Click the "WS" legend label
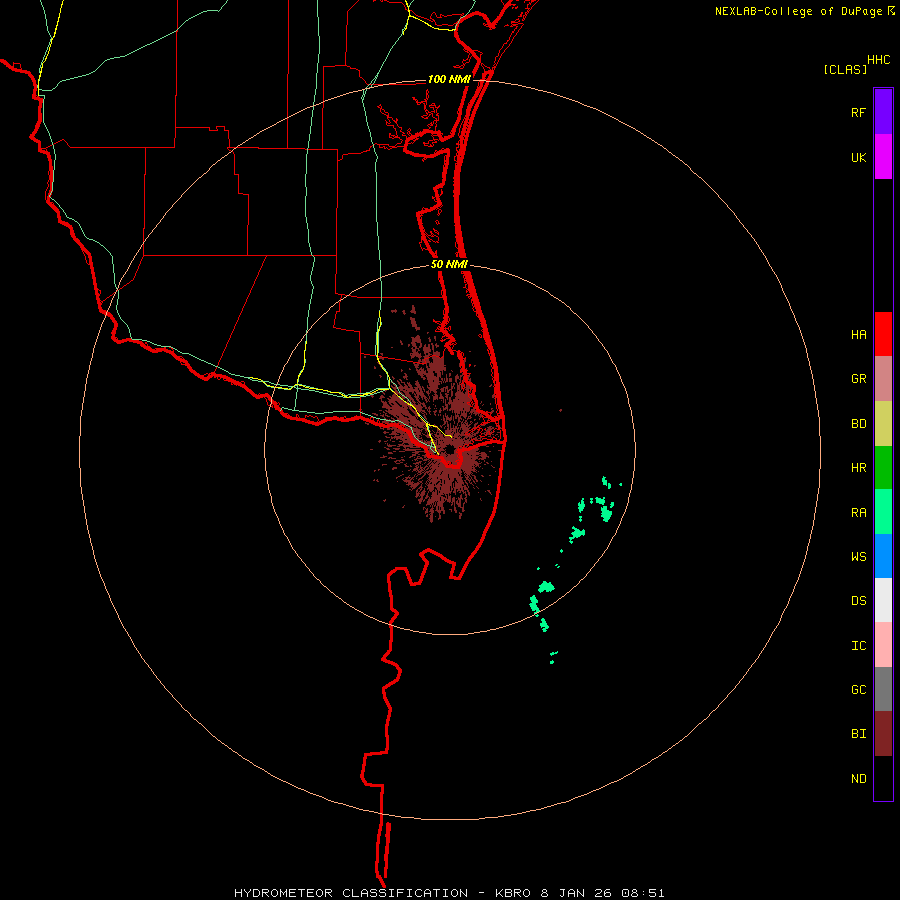 coord(858,557)
